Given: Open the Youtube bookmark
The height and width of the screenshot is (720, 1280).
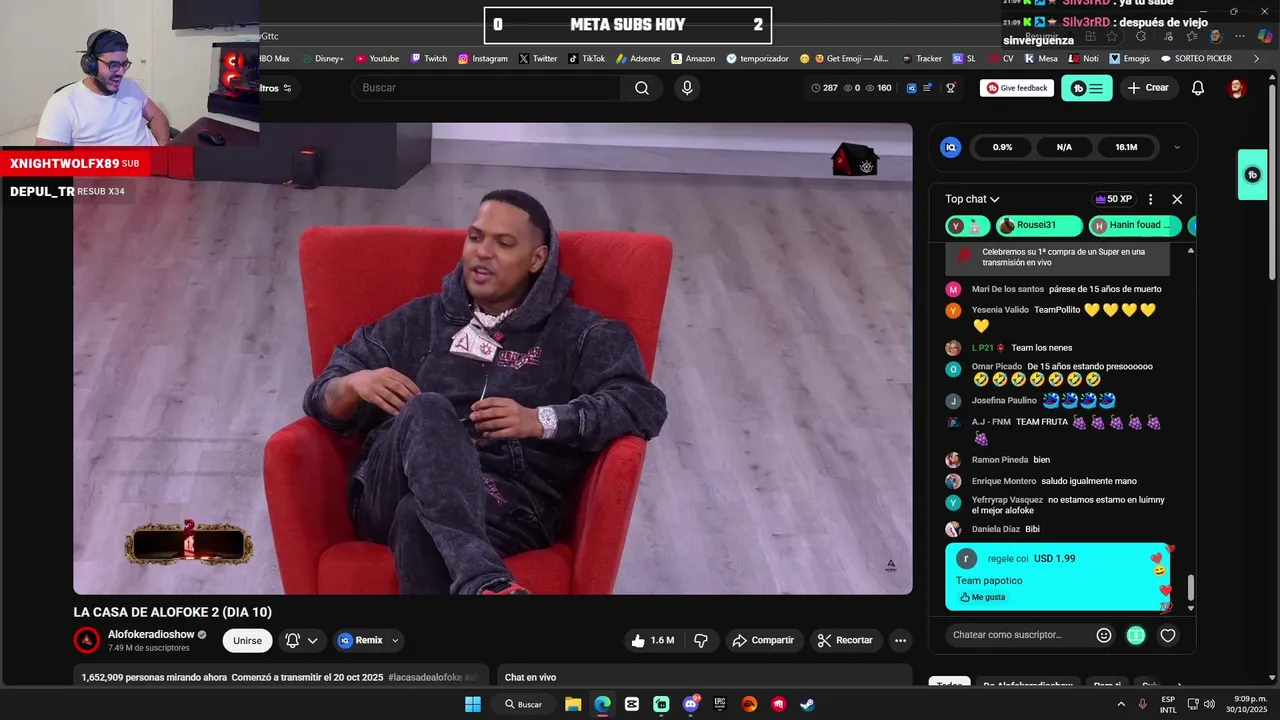Looking at the screenshot, I should tap(377, 59).
